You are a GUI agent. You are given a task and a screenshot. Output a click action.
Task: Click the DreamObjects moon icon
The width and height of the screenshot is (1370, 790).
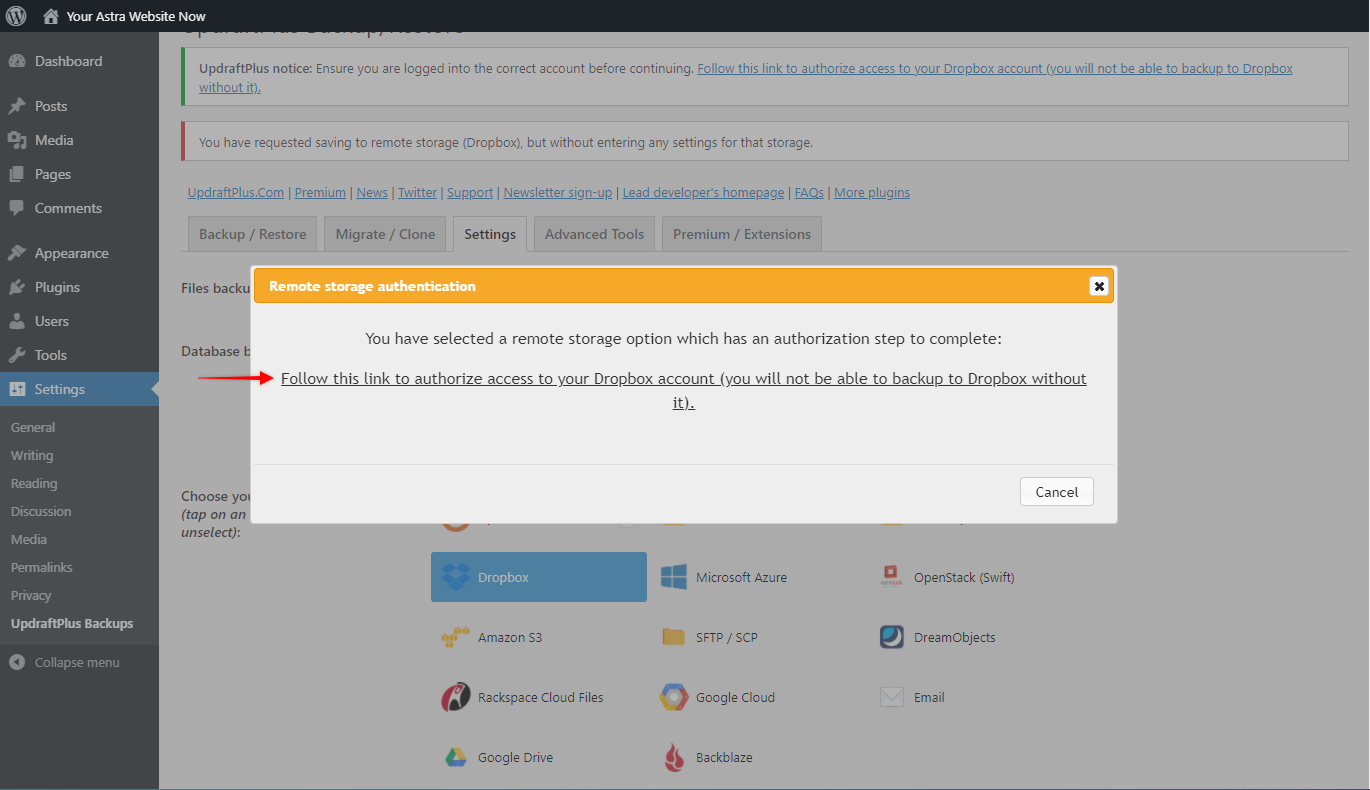click(x=891, y=637)
